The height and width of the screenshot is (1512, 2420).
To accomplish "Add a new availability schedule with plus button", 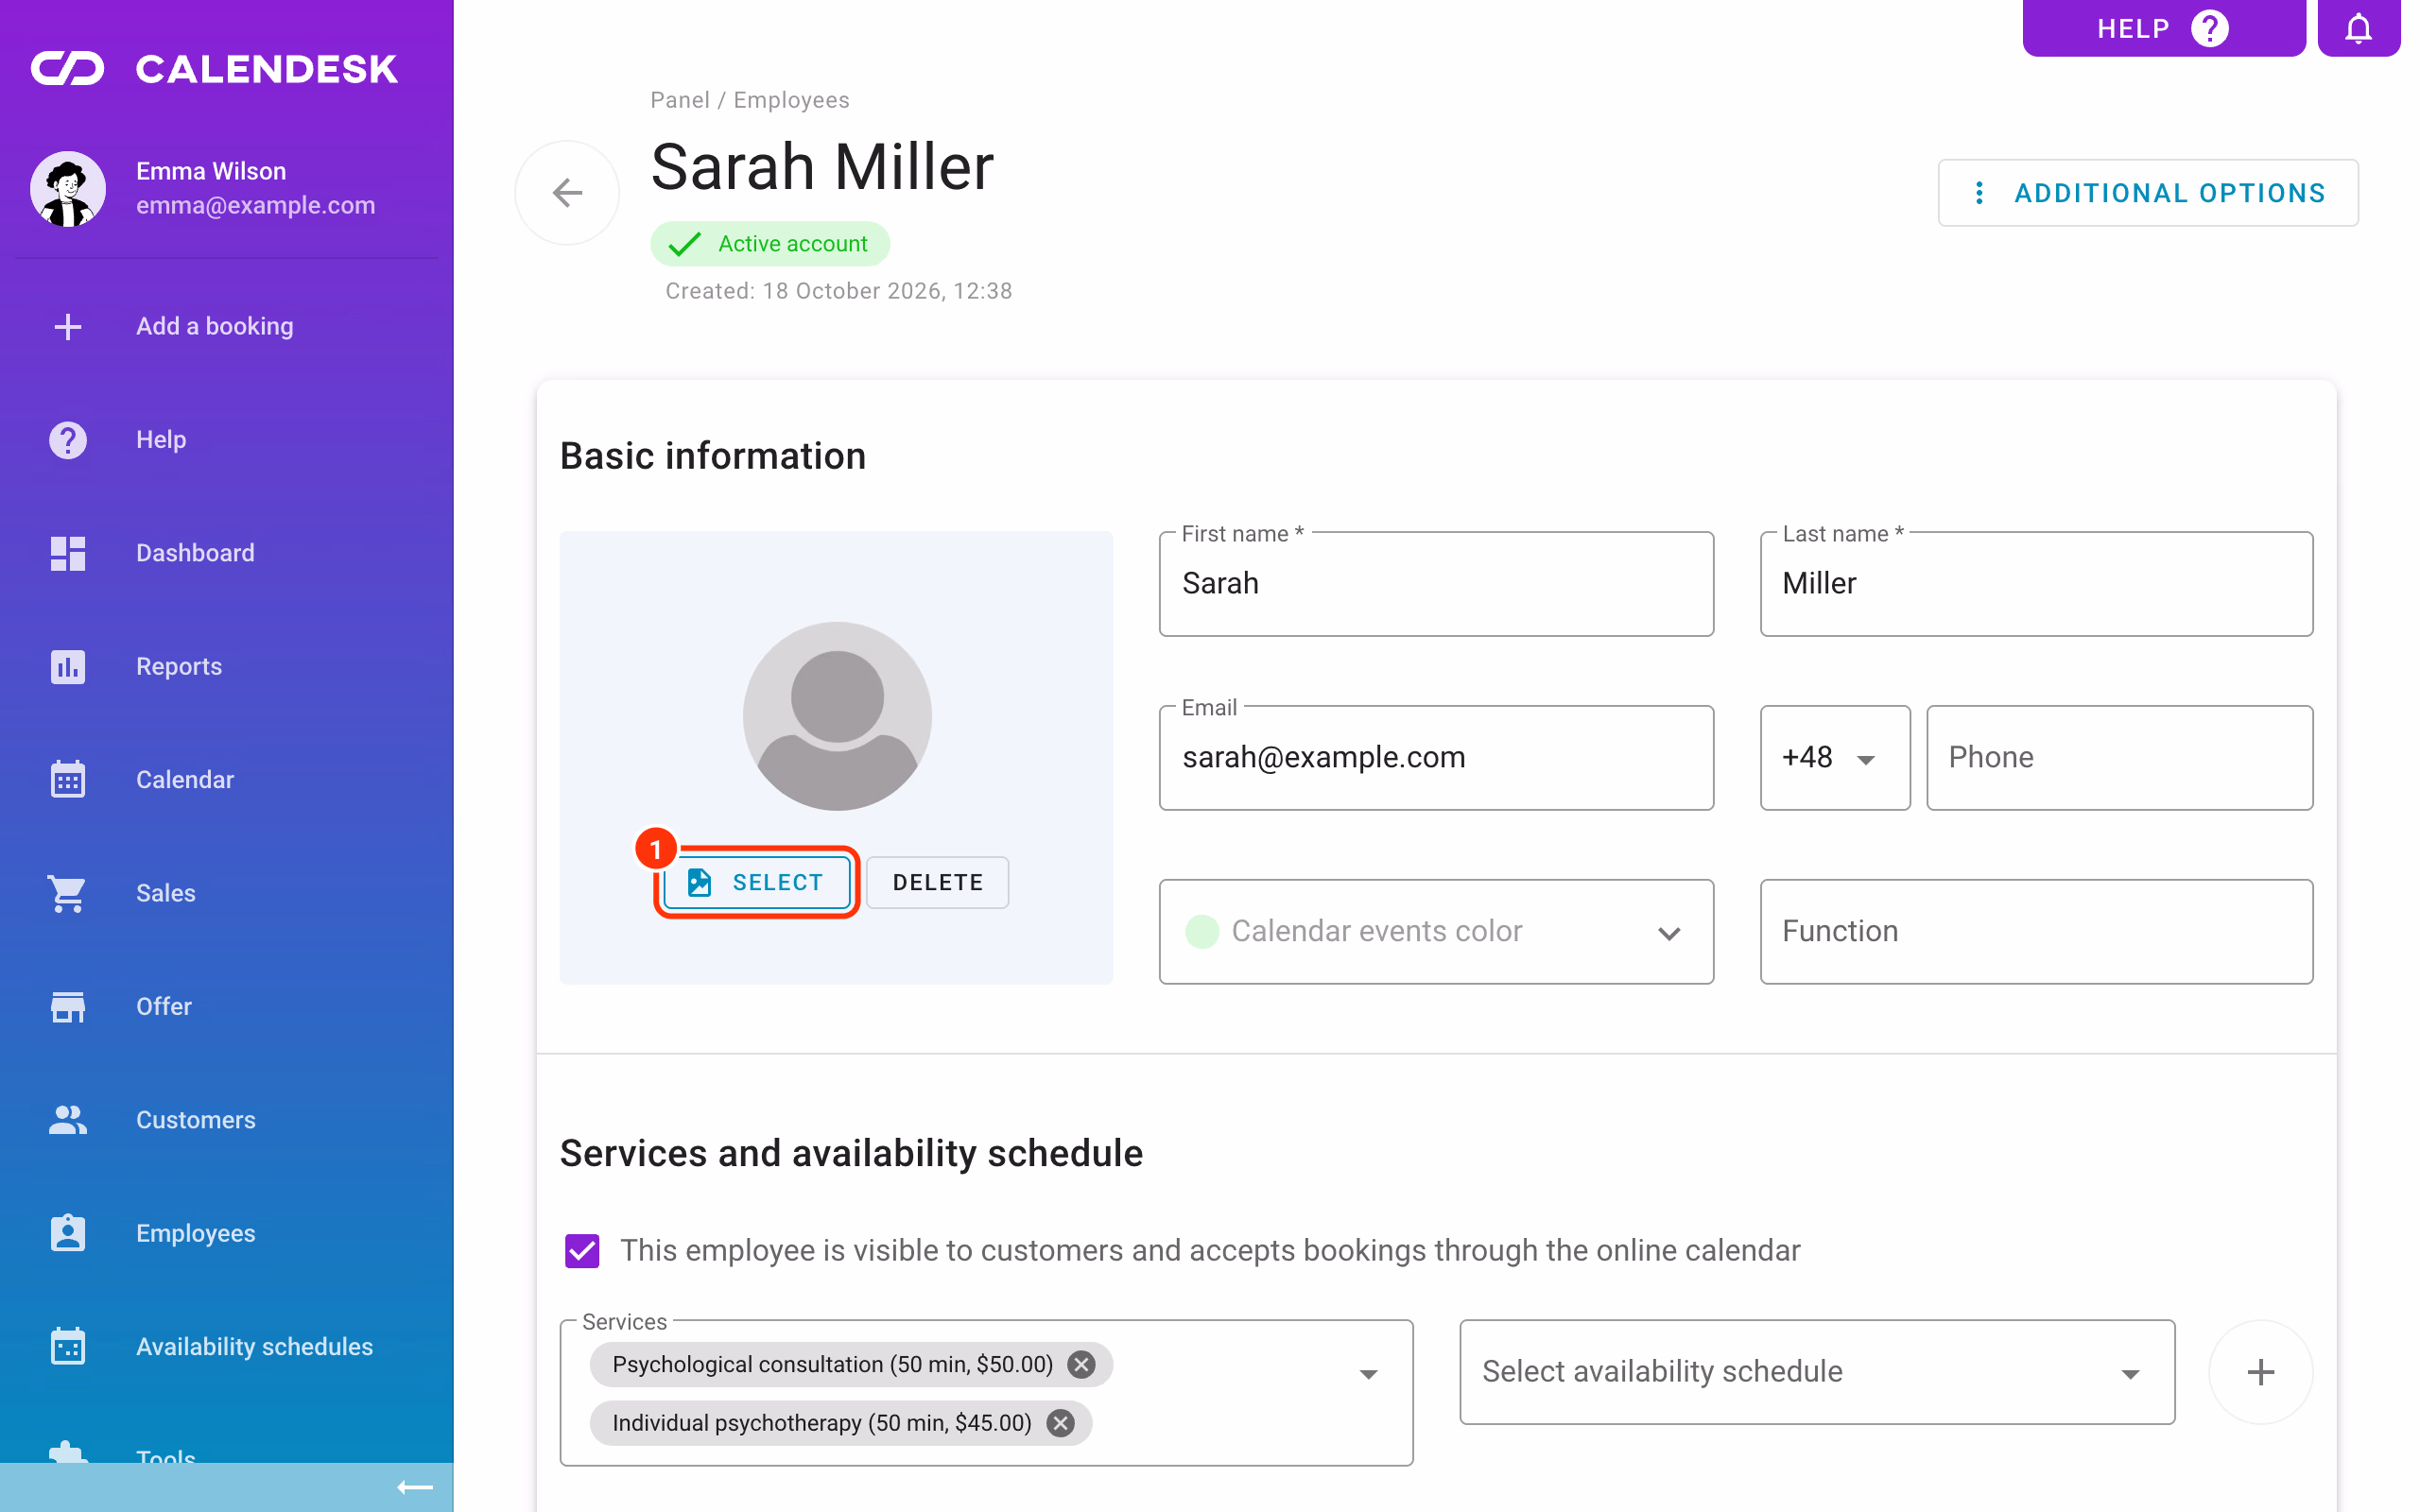I will pyautogui.click(x=2260, y=1372).
